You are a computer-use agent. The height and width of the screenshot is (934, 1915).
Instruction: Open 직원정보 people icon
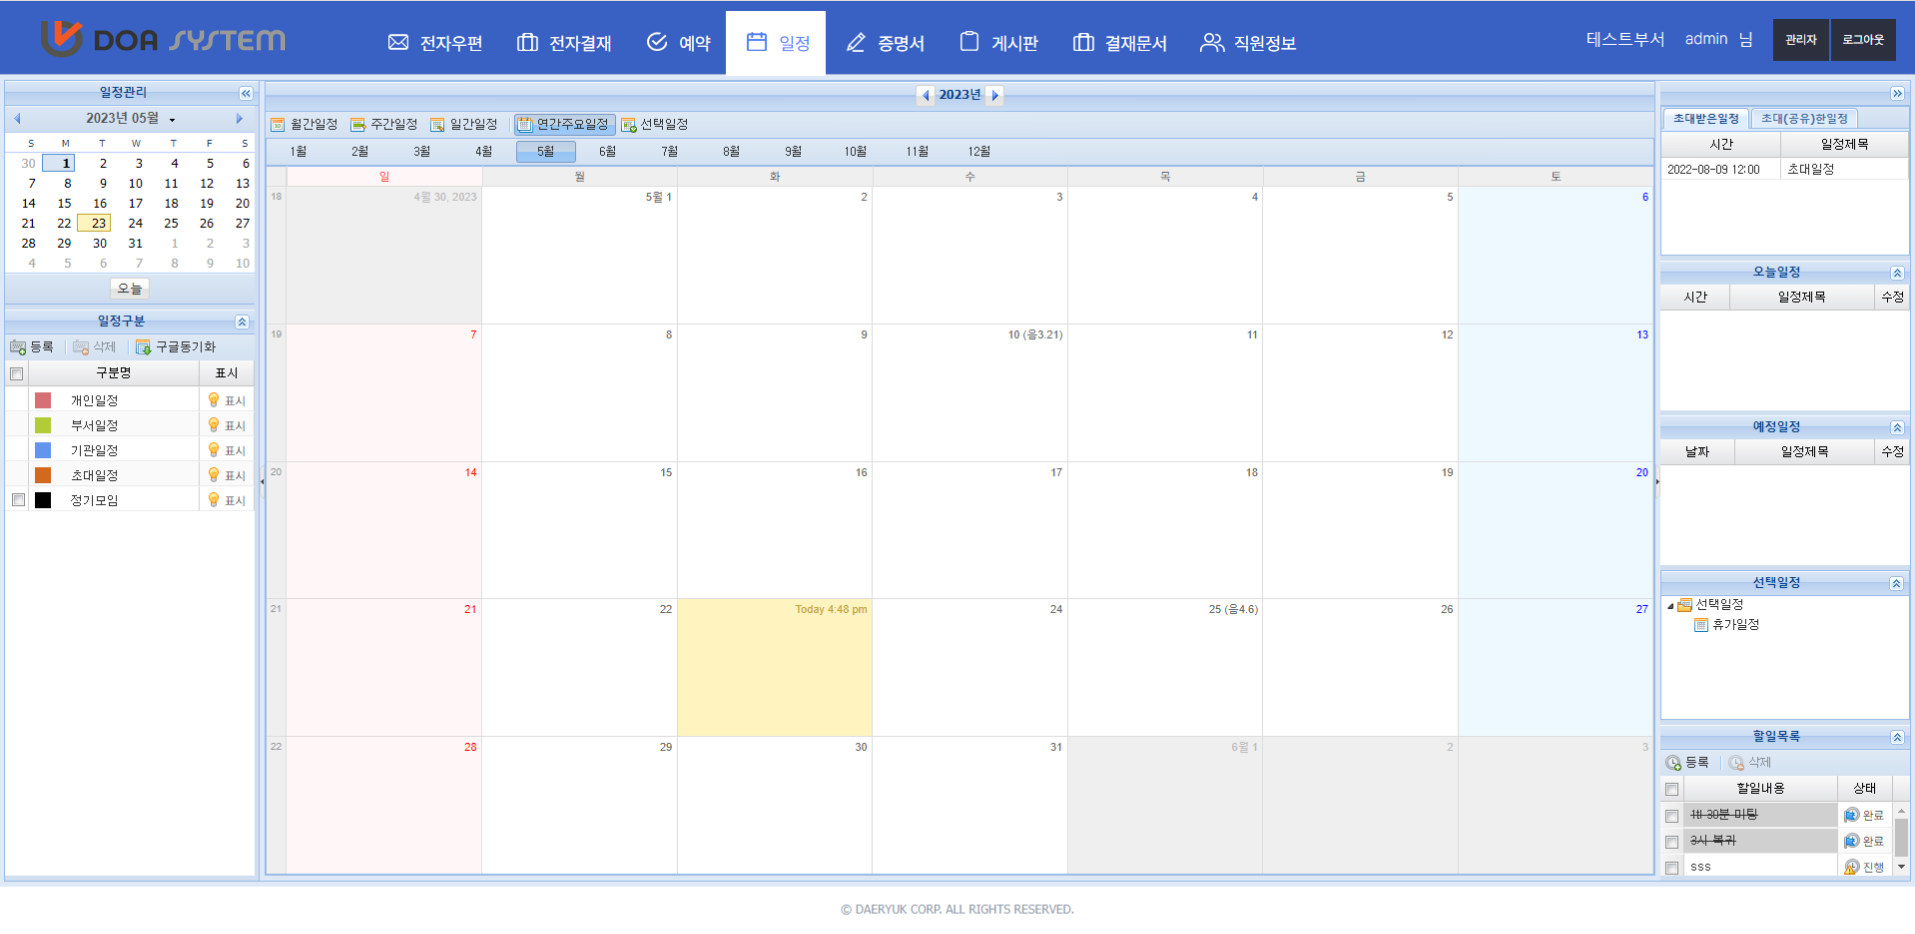click(x=1212, y=42)
